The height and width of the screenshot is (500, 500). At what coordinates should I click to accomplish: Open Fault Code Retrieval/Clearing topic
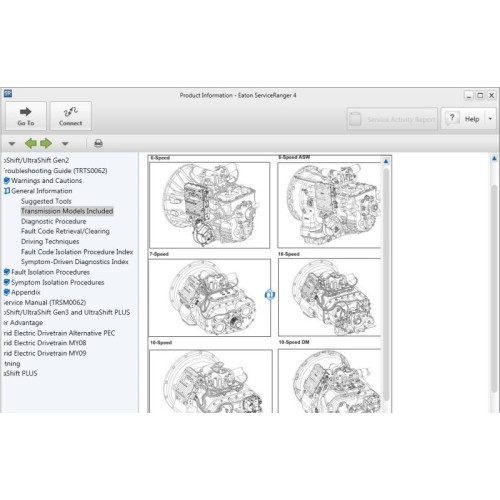[x=65, y=231]
